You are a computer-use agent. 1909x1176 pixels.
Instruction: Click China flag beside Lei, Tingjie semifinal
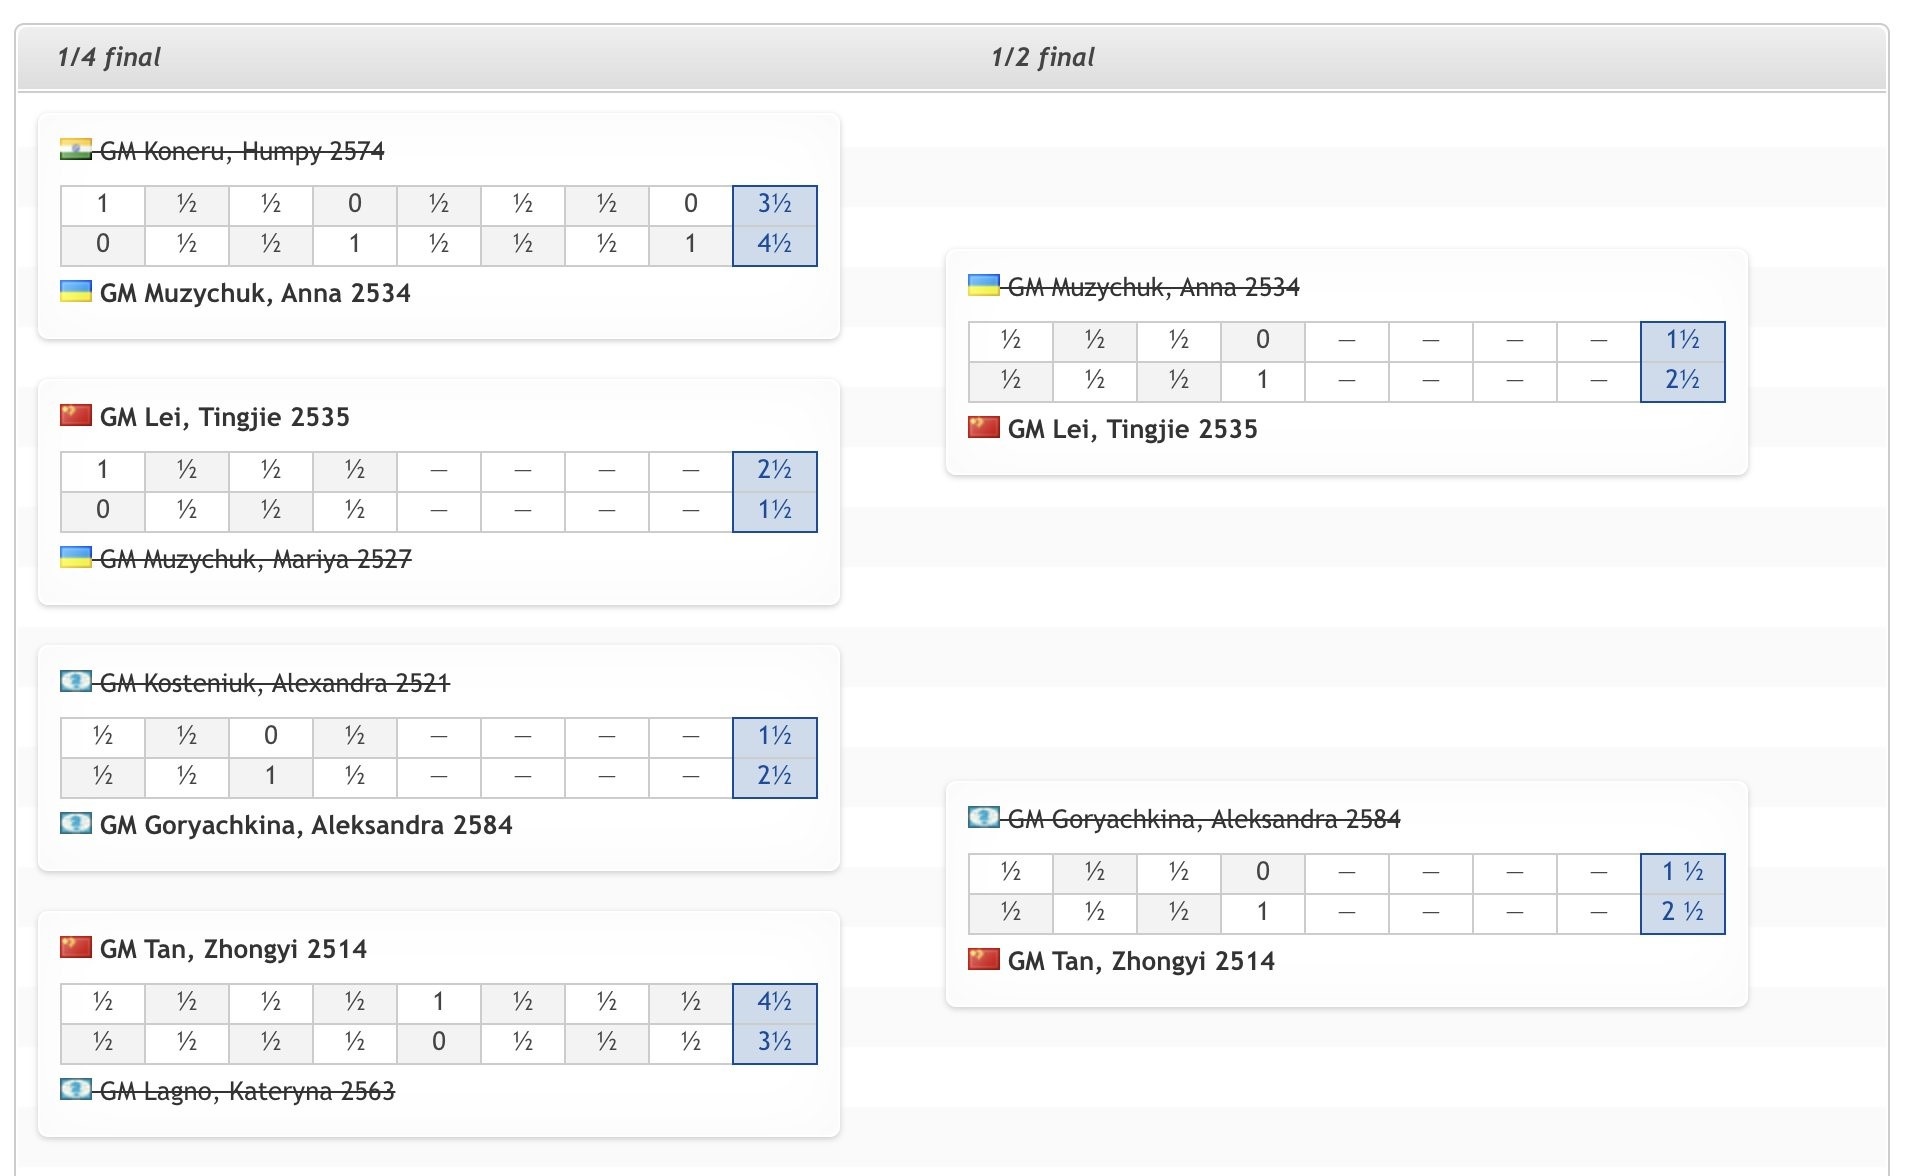[984, 428]
